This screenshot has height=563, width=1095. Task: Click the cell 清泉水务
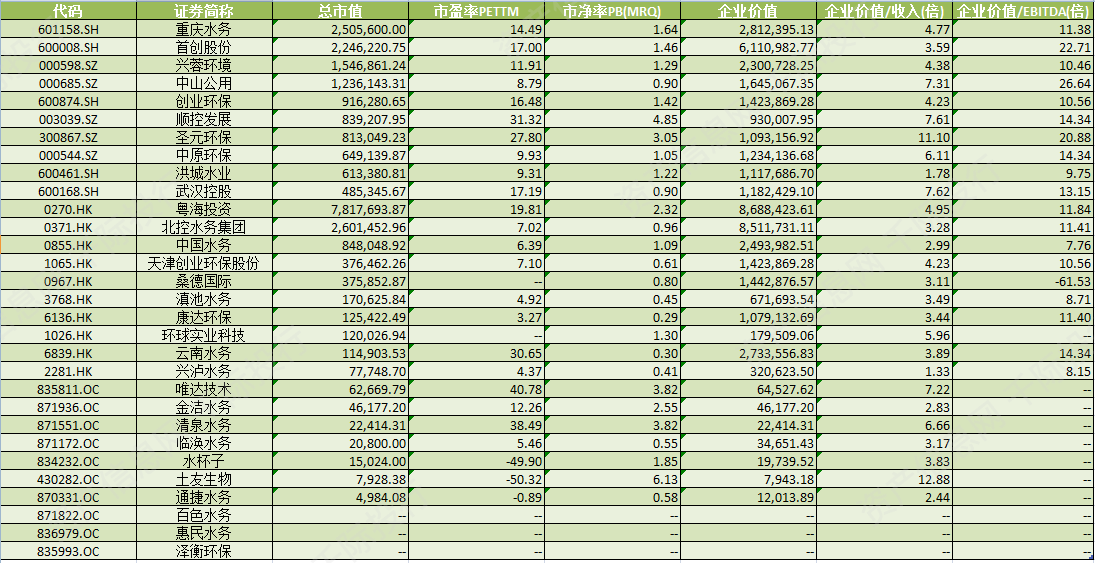pos(203,425)
